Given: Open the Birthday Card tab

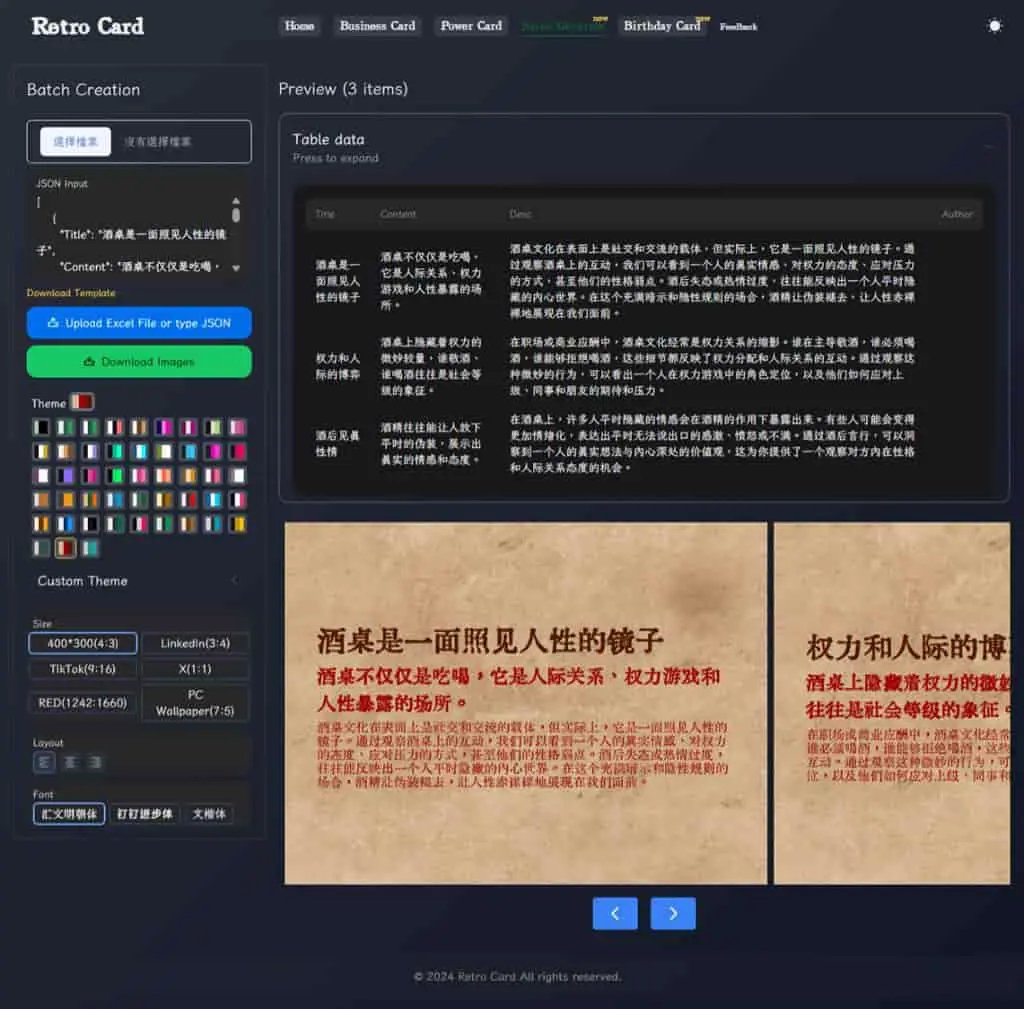Looking at the screenshot, I should point(662,26).
